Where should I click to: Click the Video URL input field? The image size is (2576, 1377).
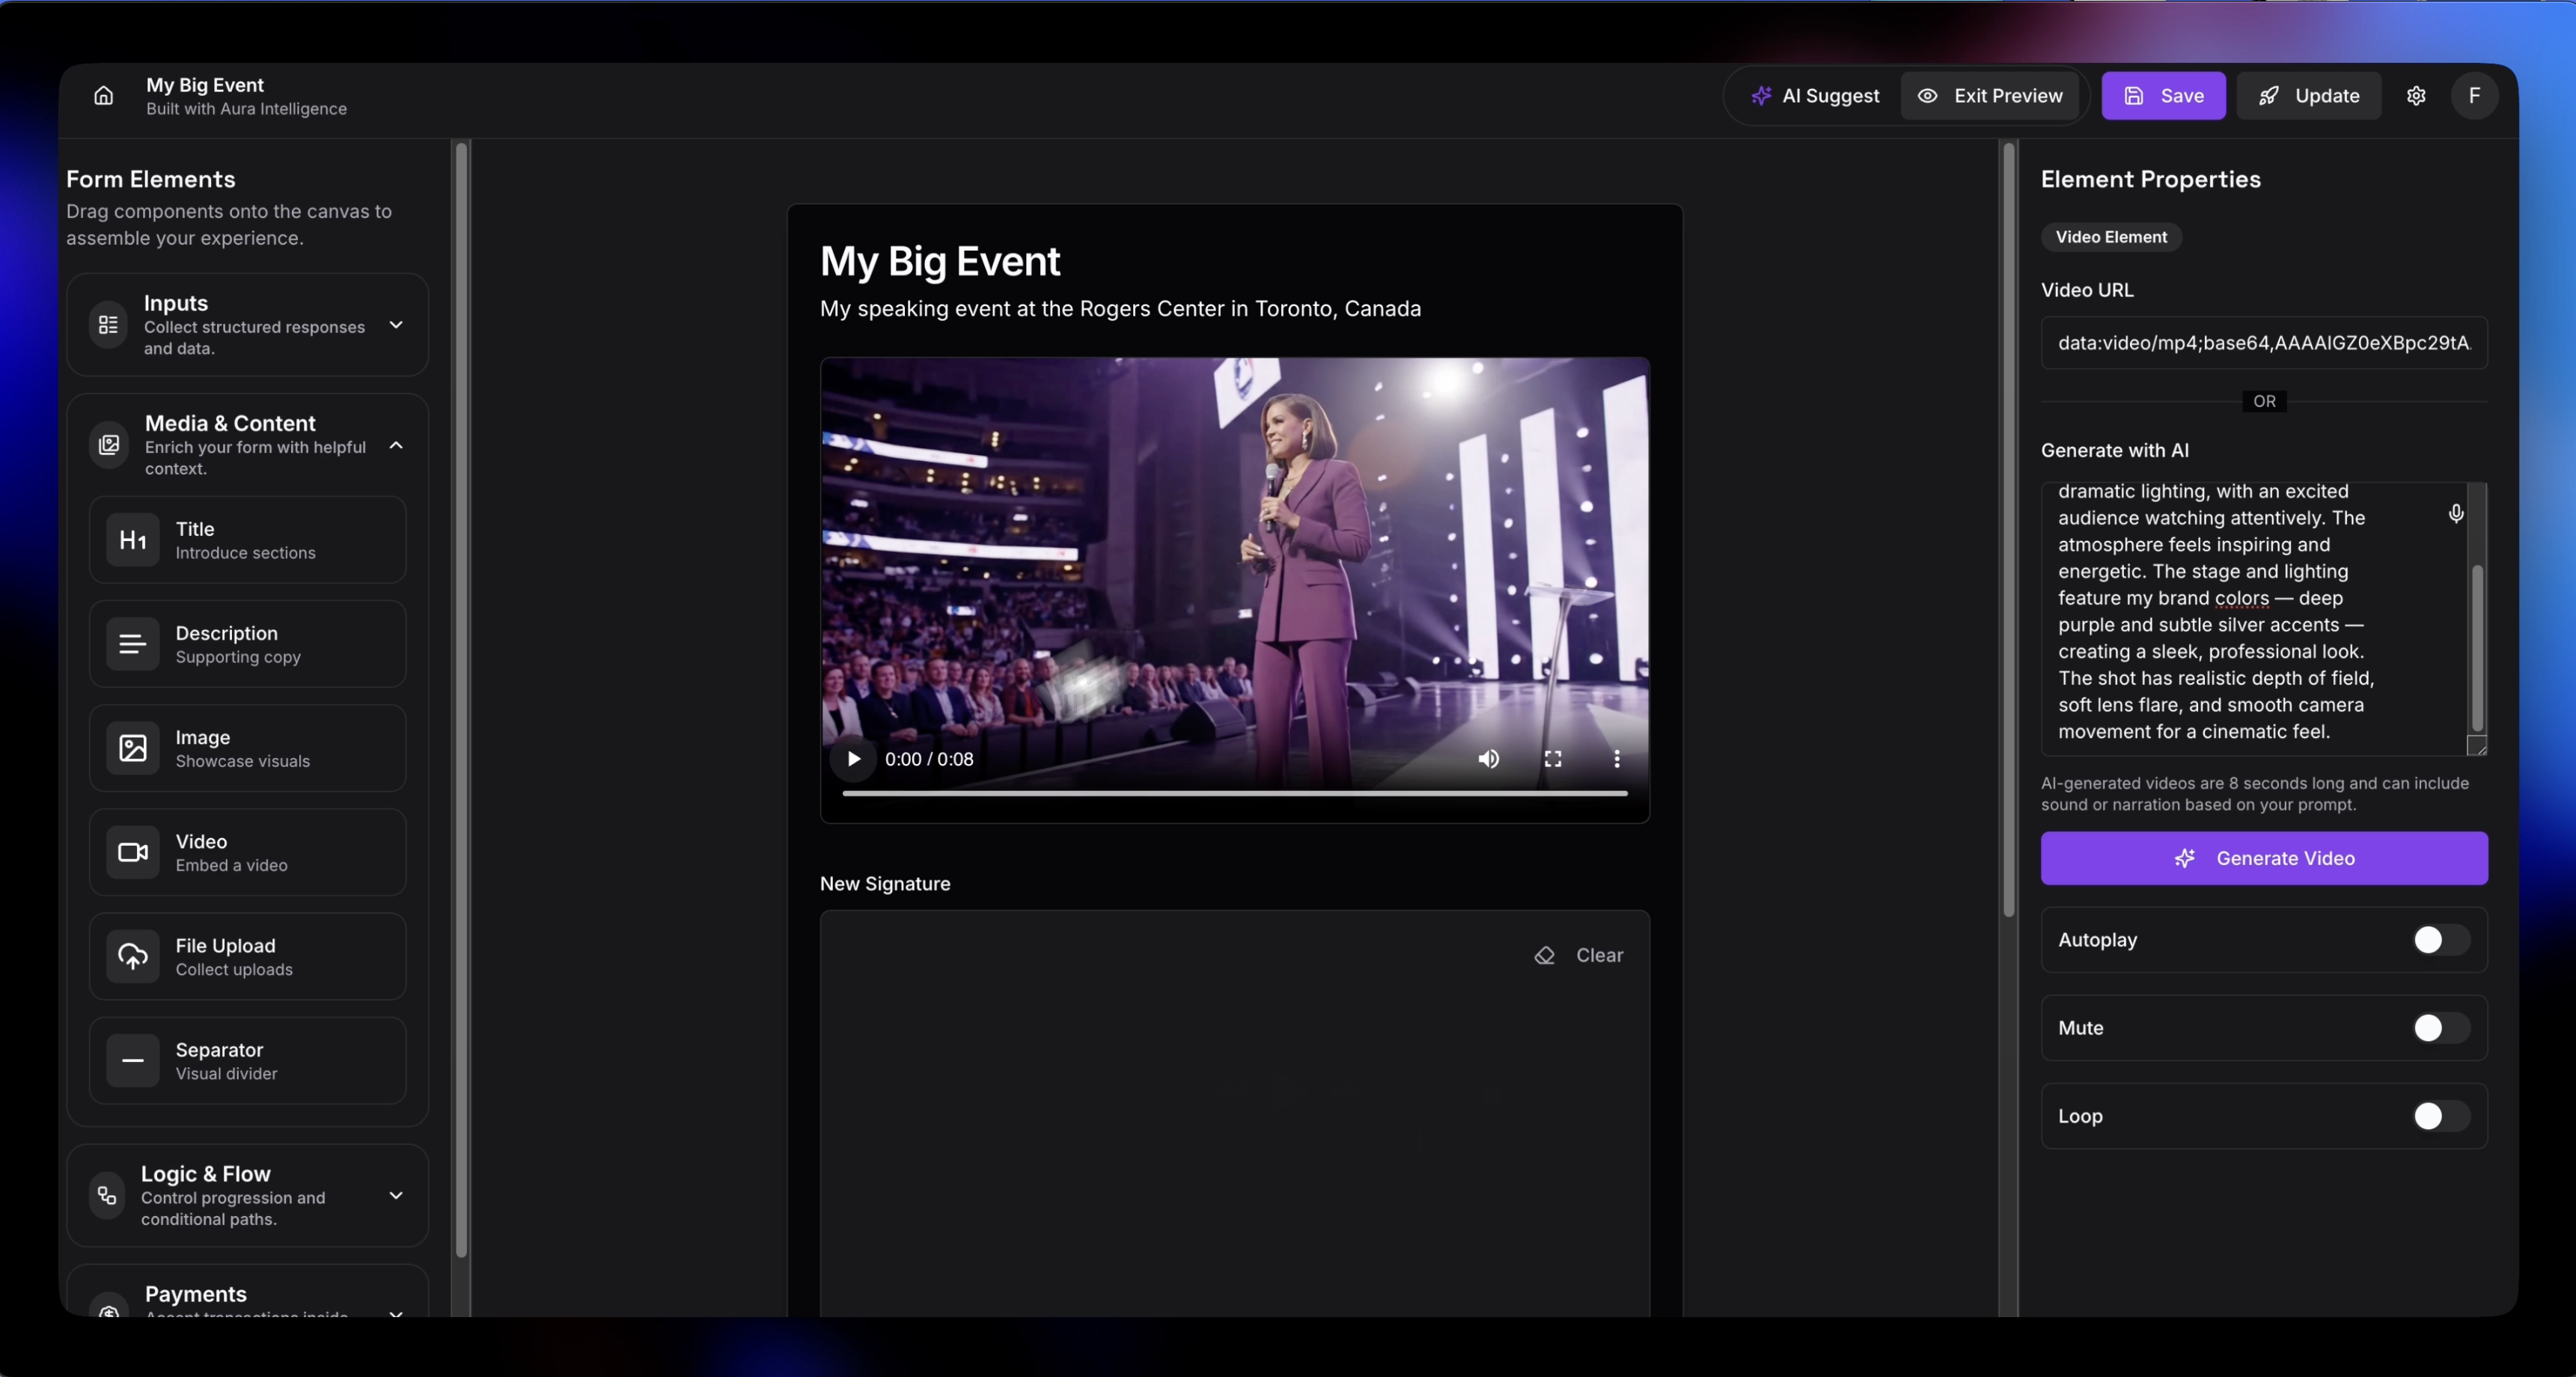pyautogui.click(x=2264, y=343)
